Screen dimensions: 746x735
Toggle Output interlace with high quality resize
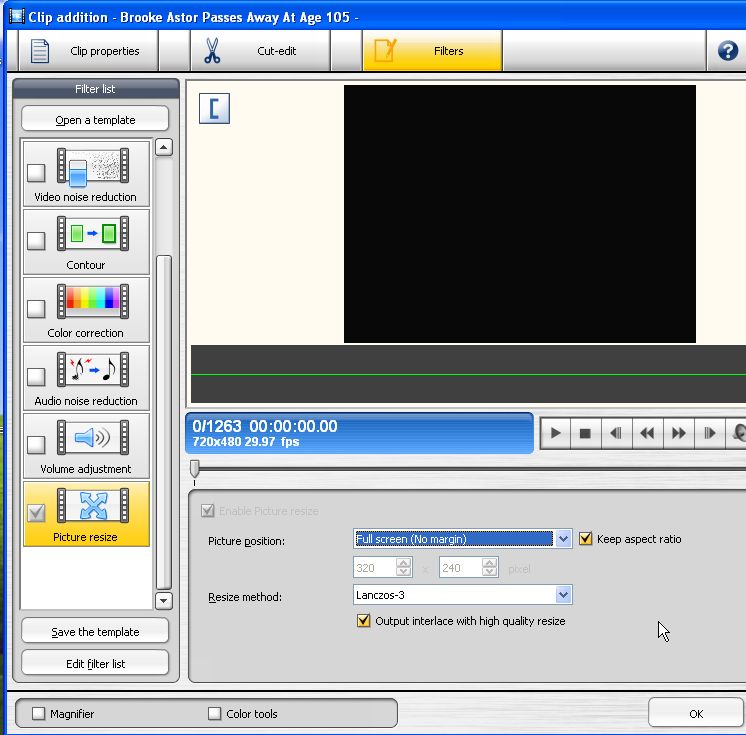[x=363, y=620]
